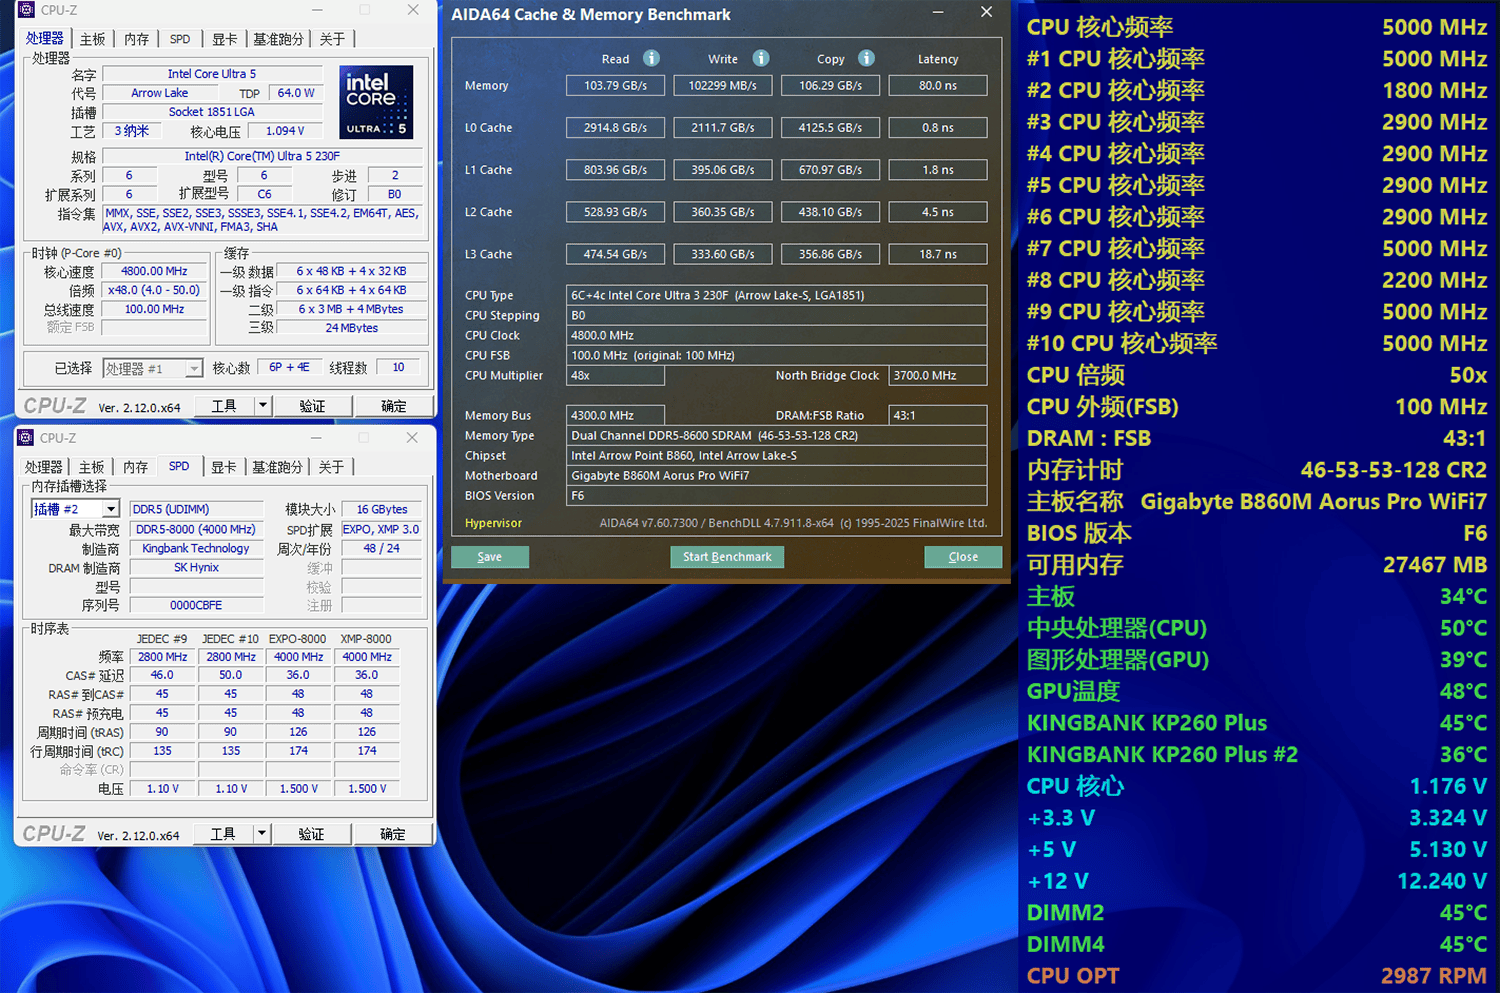Image resolution: width=1500 pixels, height=993 pixels.
Task: Click SK Hynix DRAM manufacturer field
Action: (196, 567)
